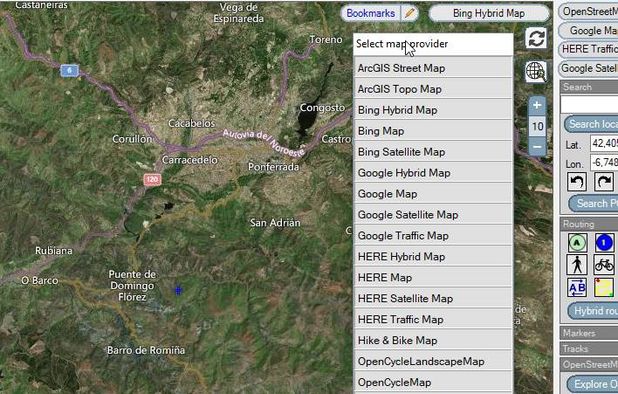Click the Google Map quick button
Viewport: 618px width, 394px height.
588,30
